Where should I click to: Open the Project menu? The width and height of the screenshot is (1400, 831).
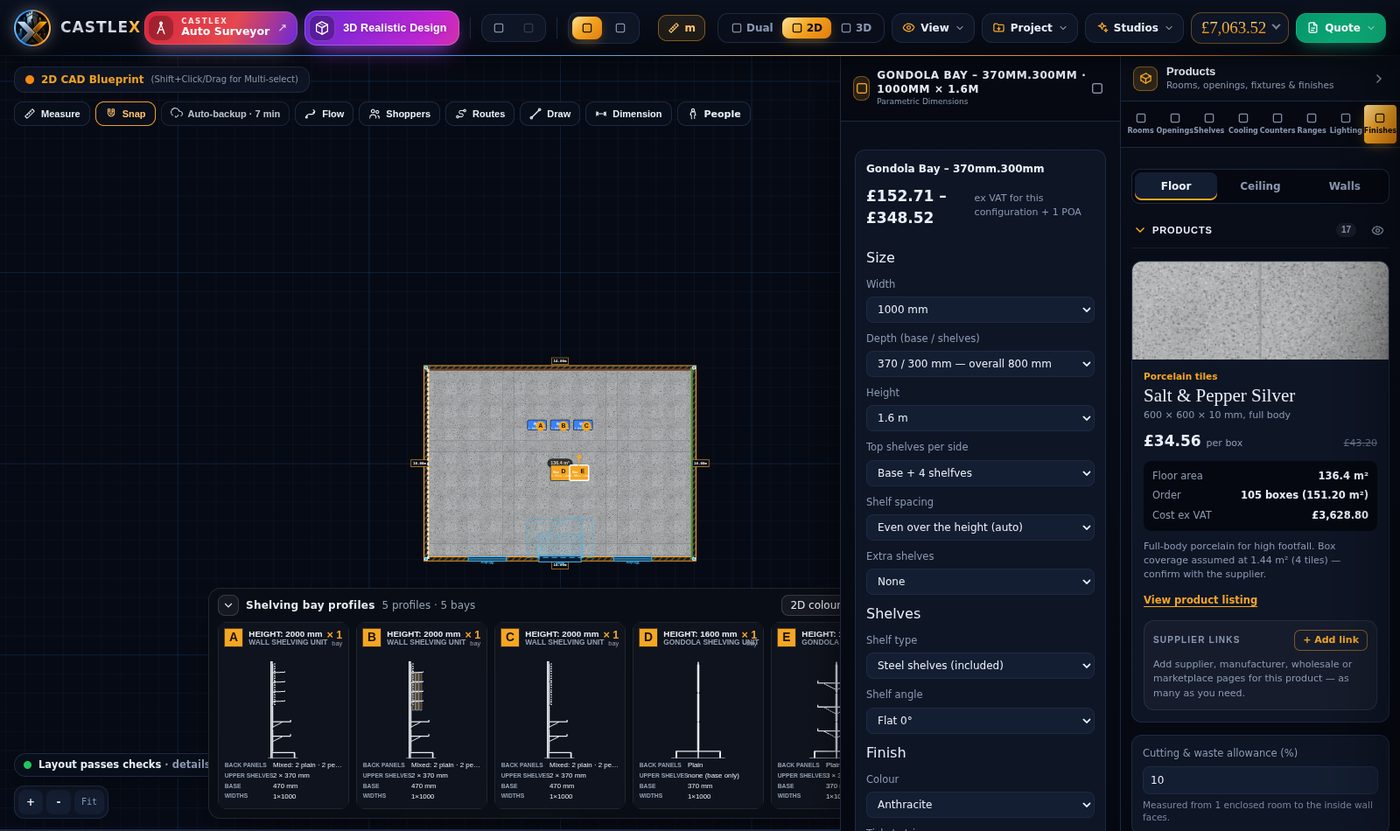1030,28
